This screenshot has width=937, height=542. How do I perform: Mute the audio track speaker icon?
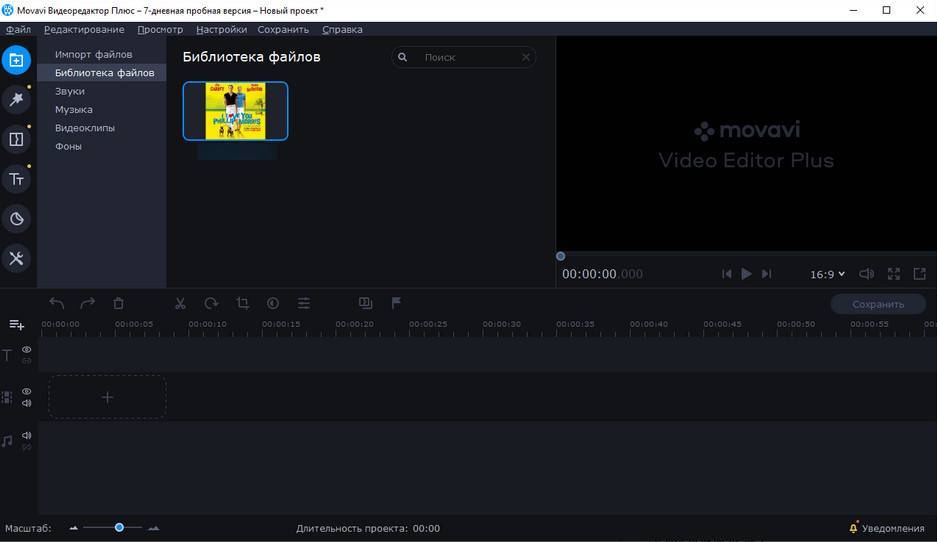point(27,435)
